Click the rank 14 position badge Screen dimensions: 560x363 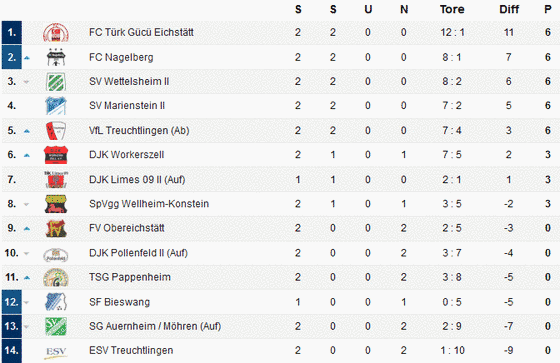pyautogui.click(x=12, y=350)
